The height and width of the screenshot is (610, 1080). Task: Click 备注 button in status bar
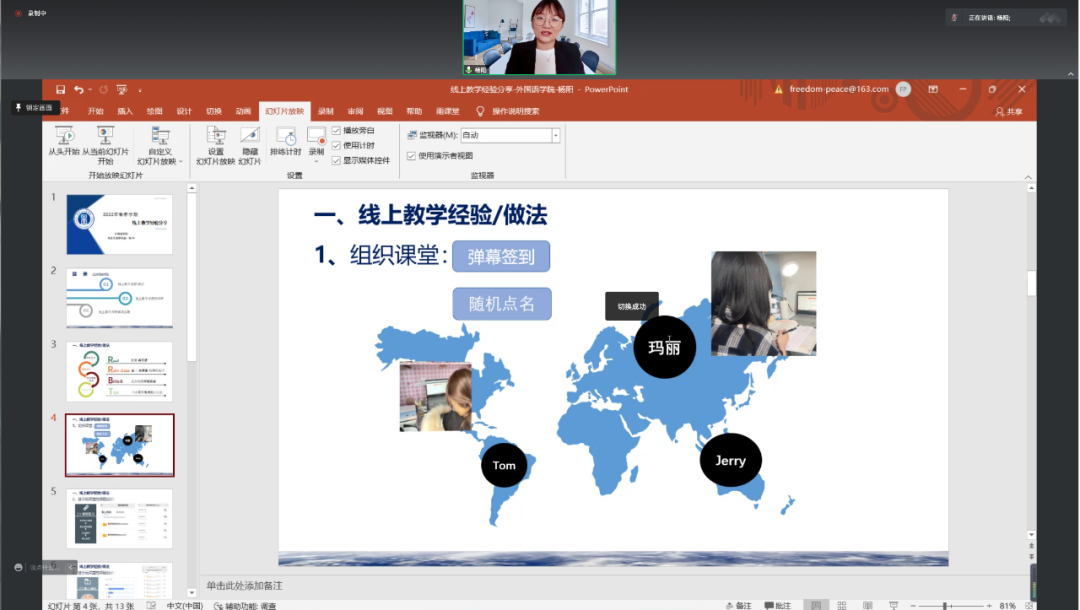coord(737,605)
